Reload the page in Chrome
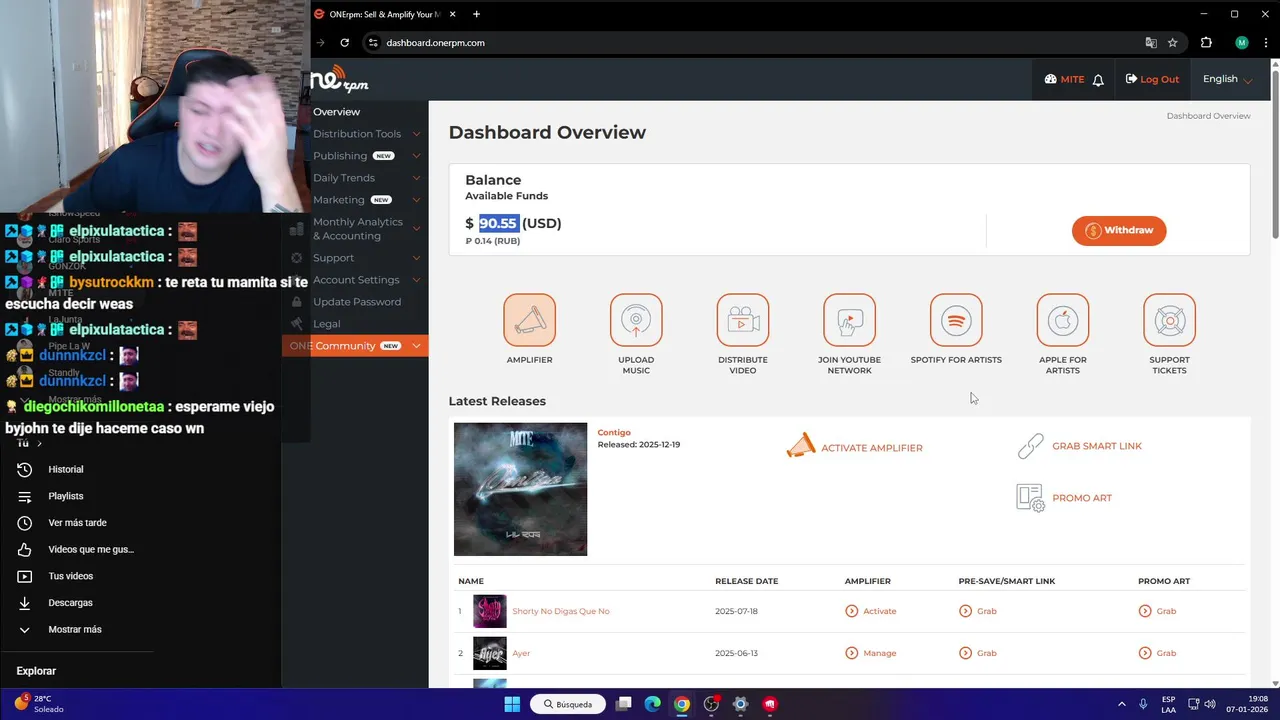Image resolution: width=1280 pixels, height=720 pixels. coord(345,43)
